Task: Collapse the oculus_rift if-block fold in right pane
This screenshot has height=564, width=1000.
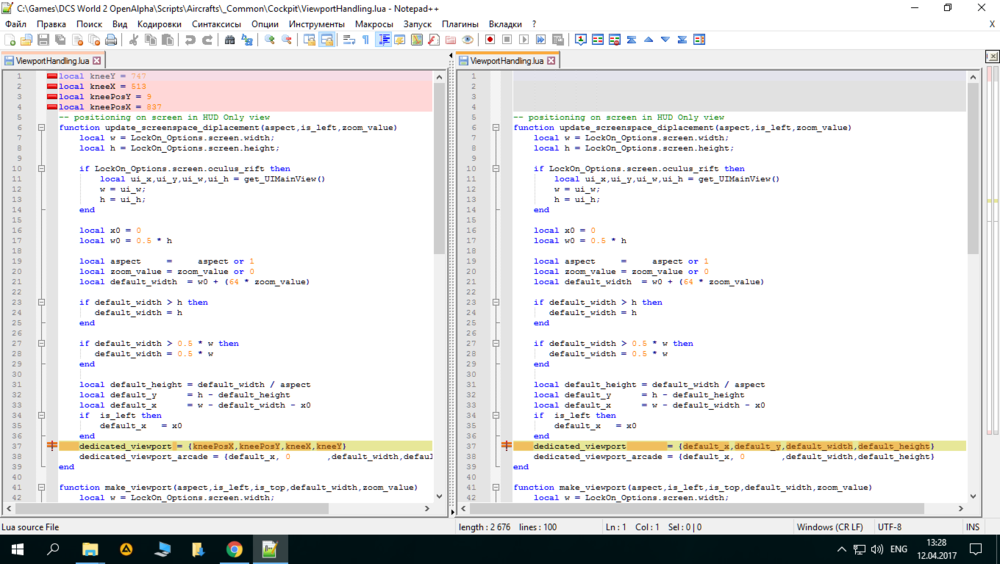Action: pos(496,169)
